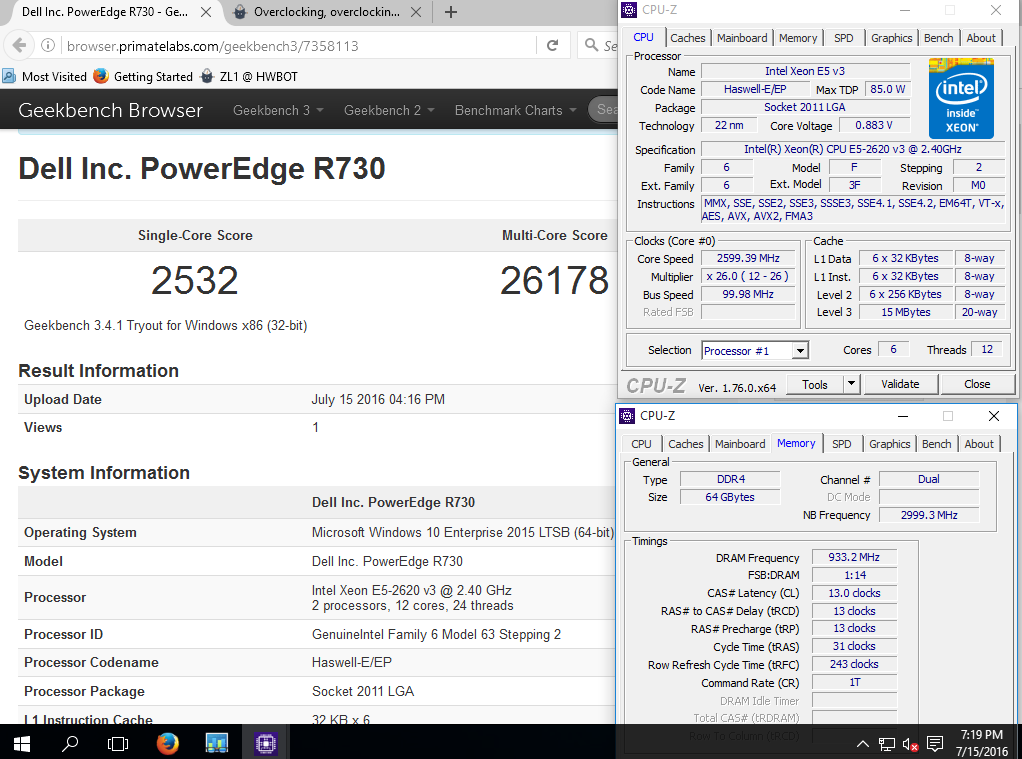Click the Core Speed value 2599.39 MHz
The width and height of the screenshot is (1022, 759).
click(x=748, y=258)
